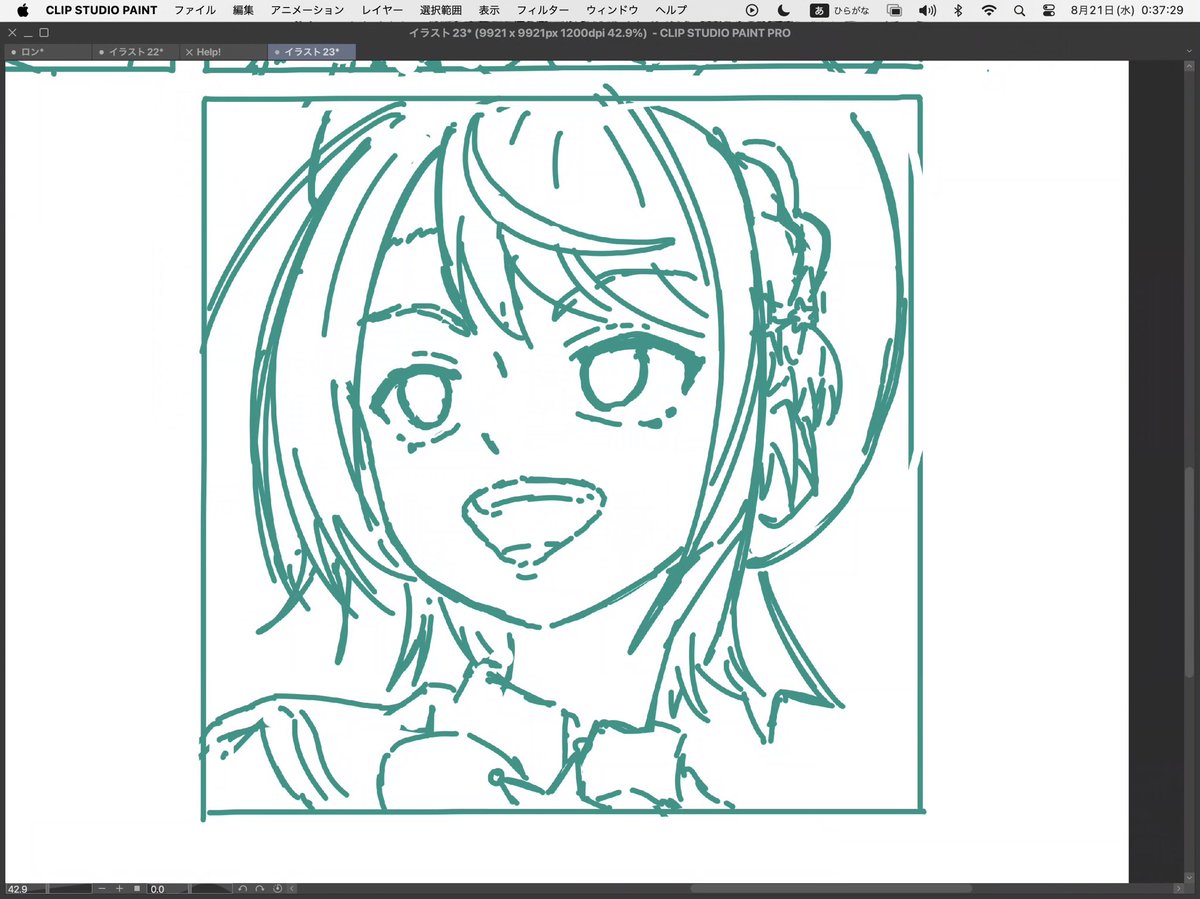1200x899 pixels.
Task: Toggle Focus mode moon icon
Action: [x=785, y=10]
